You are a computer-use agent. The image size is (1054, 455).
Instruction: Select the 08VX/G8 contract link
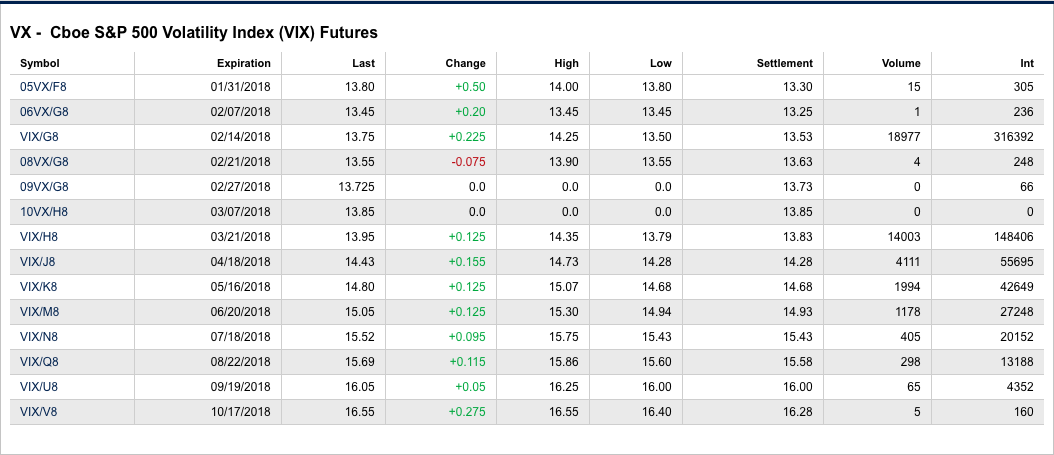[44, 162]
